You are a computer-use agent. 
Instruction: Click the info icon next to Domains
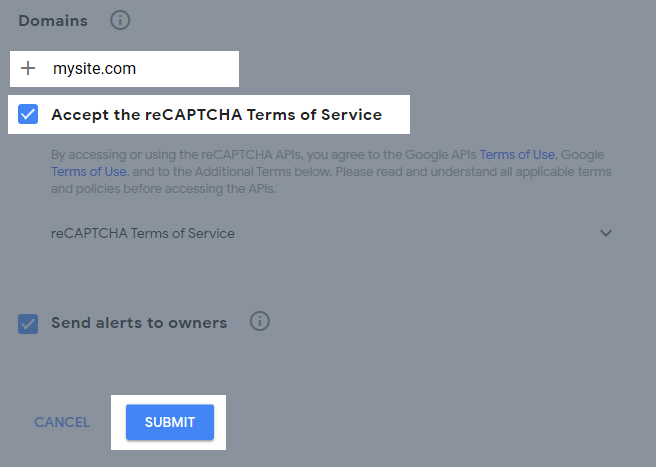120,20
